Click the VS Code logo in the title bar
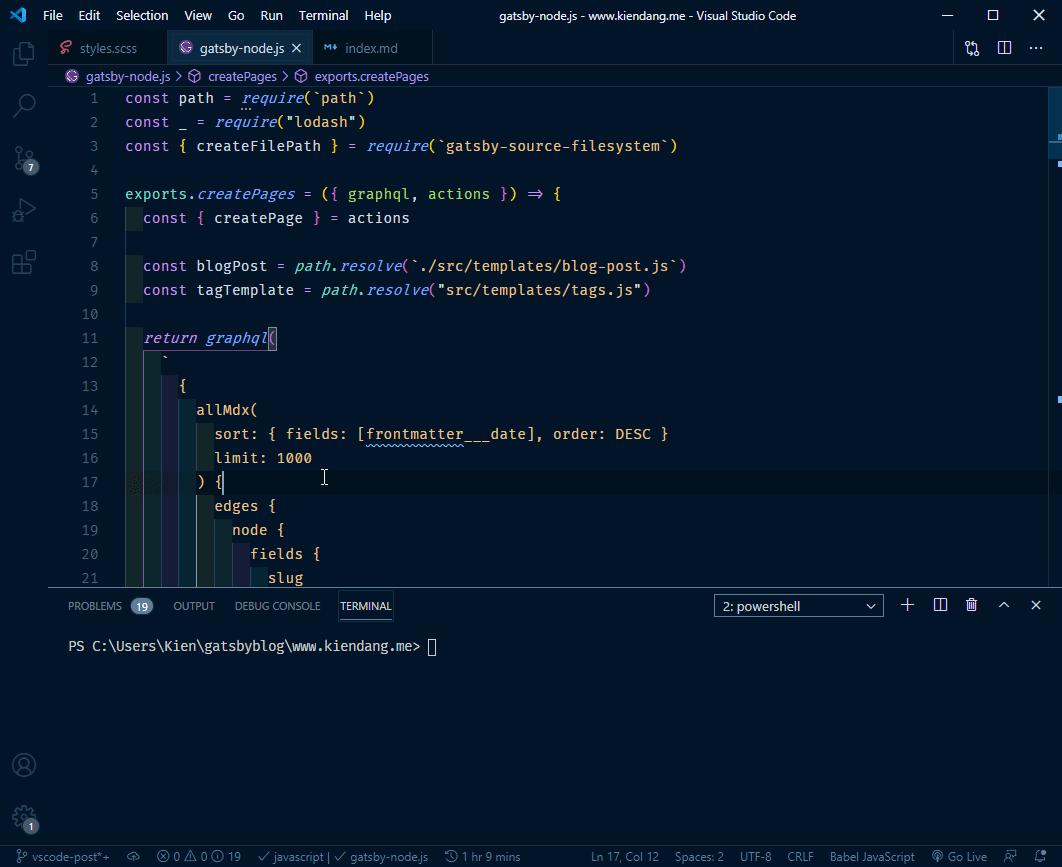Screen dimensions: 1062x867 (18, 15)
